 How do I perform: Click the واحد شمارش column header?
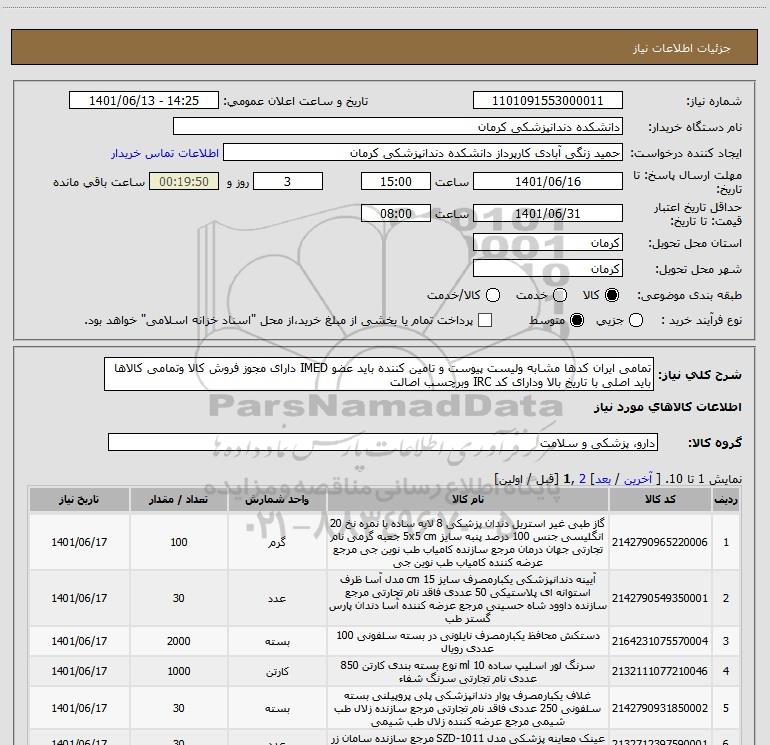[x=277, y=499]
